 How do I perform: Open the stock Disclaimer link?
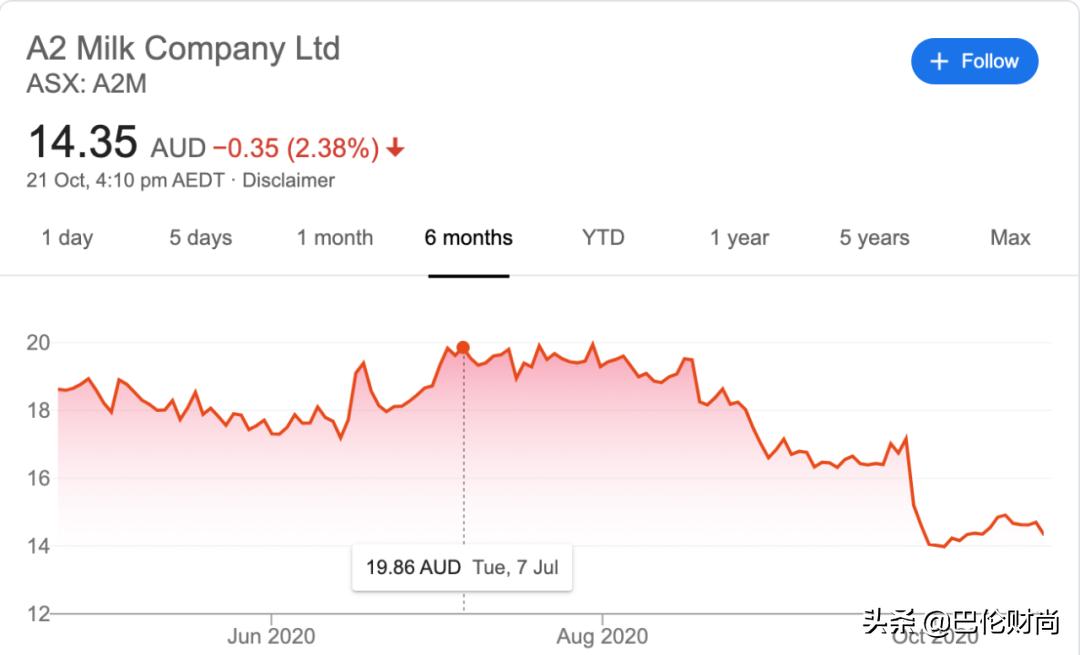(289, 181)
